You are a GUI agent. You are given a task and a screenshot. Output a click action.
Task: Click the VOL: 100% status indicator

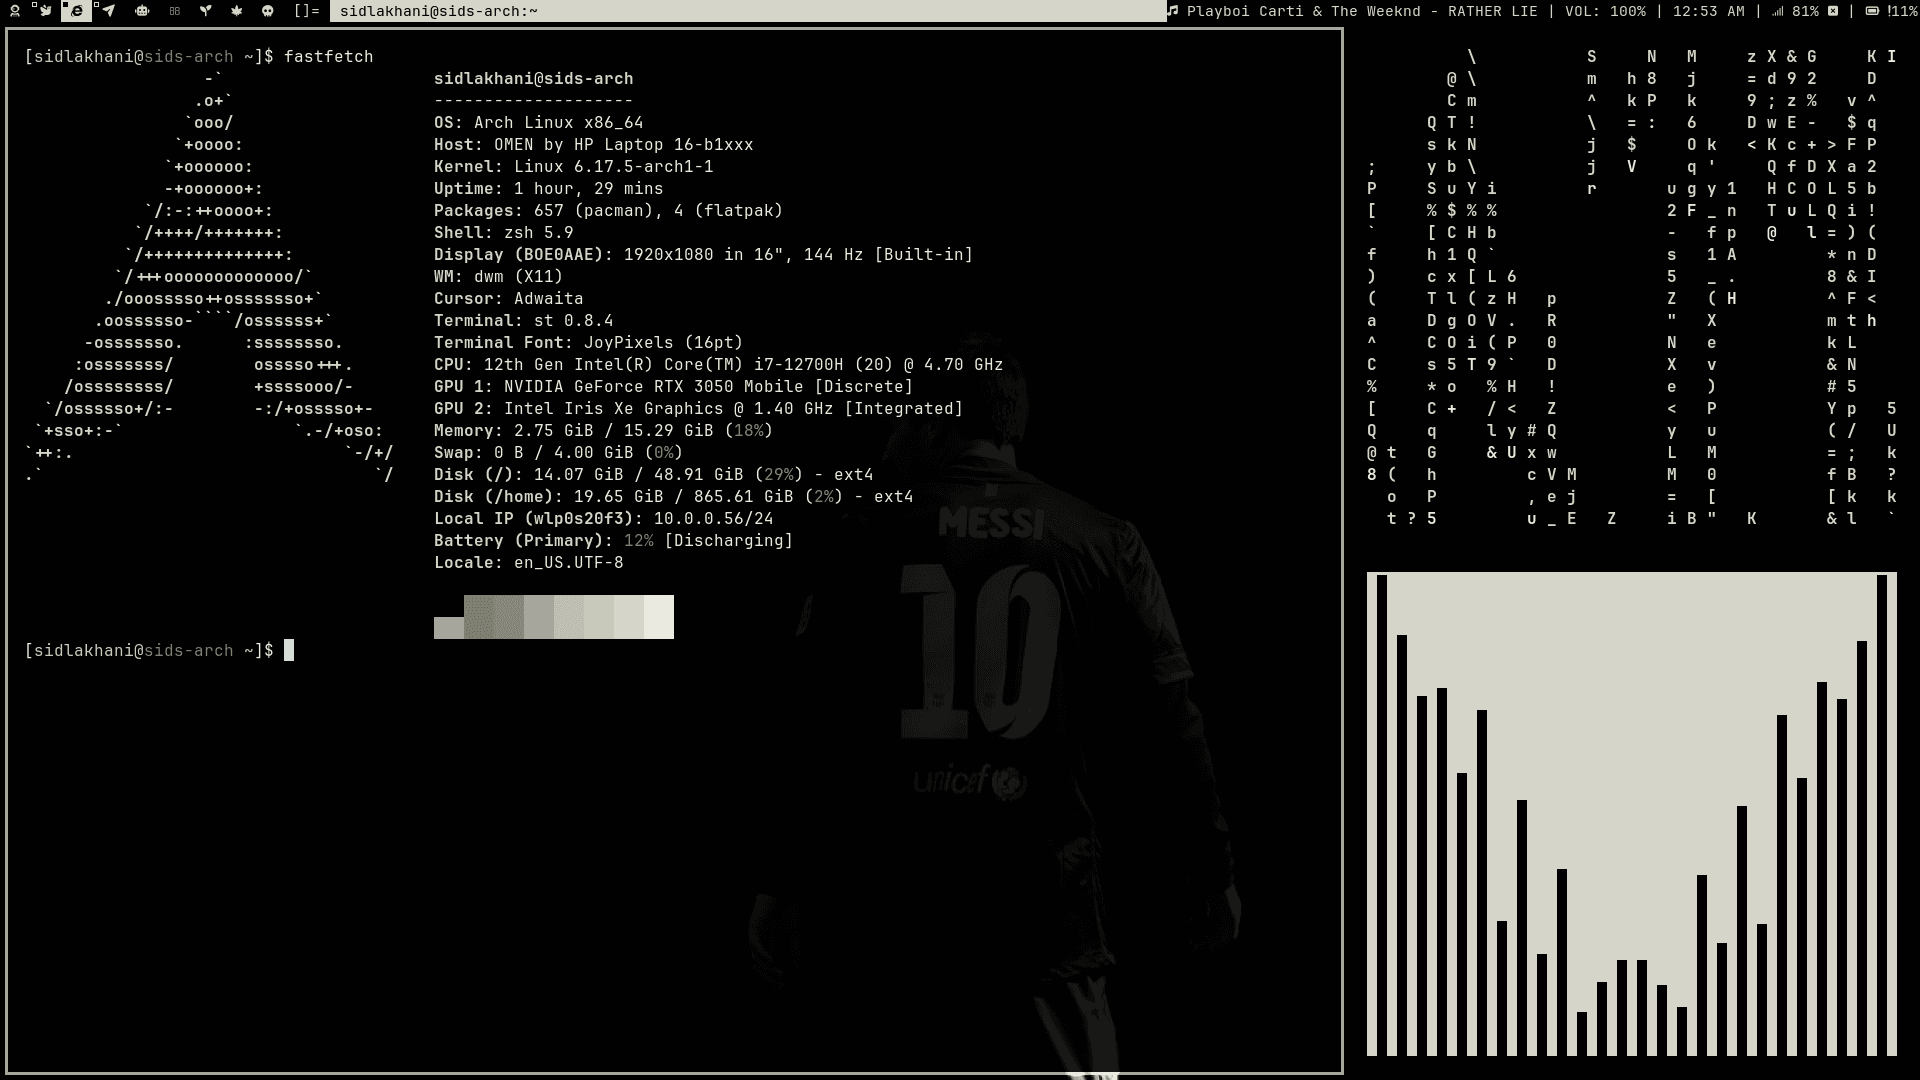coord(1605,11)
